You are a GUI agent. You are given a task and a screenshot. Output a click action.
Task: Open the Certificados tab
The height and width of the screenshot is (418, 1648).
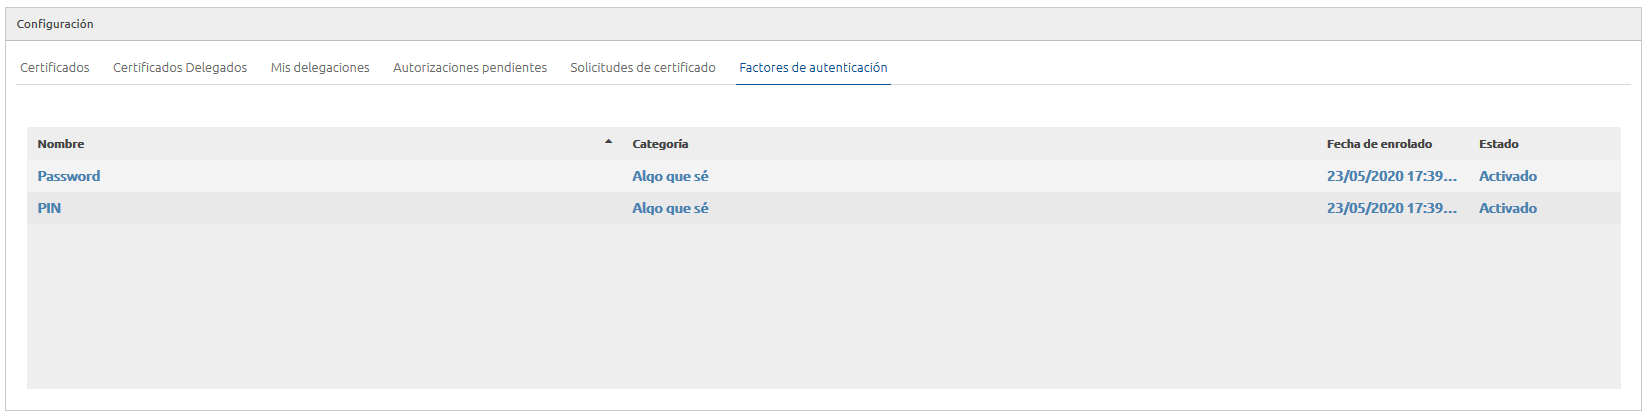55,68
